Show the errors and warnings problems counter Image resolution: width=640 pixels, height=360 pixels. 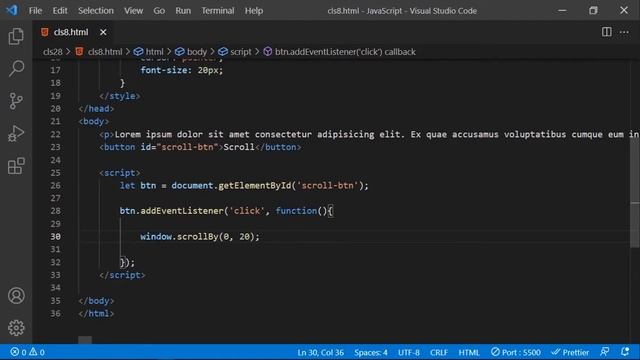click(27, 352)
